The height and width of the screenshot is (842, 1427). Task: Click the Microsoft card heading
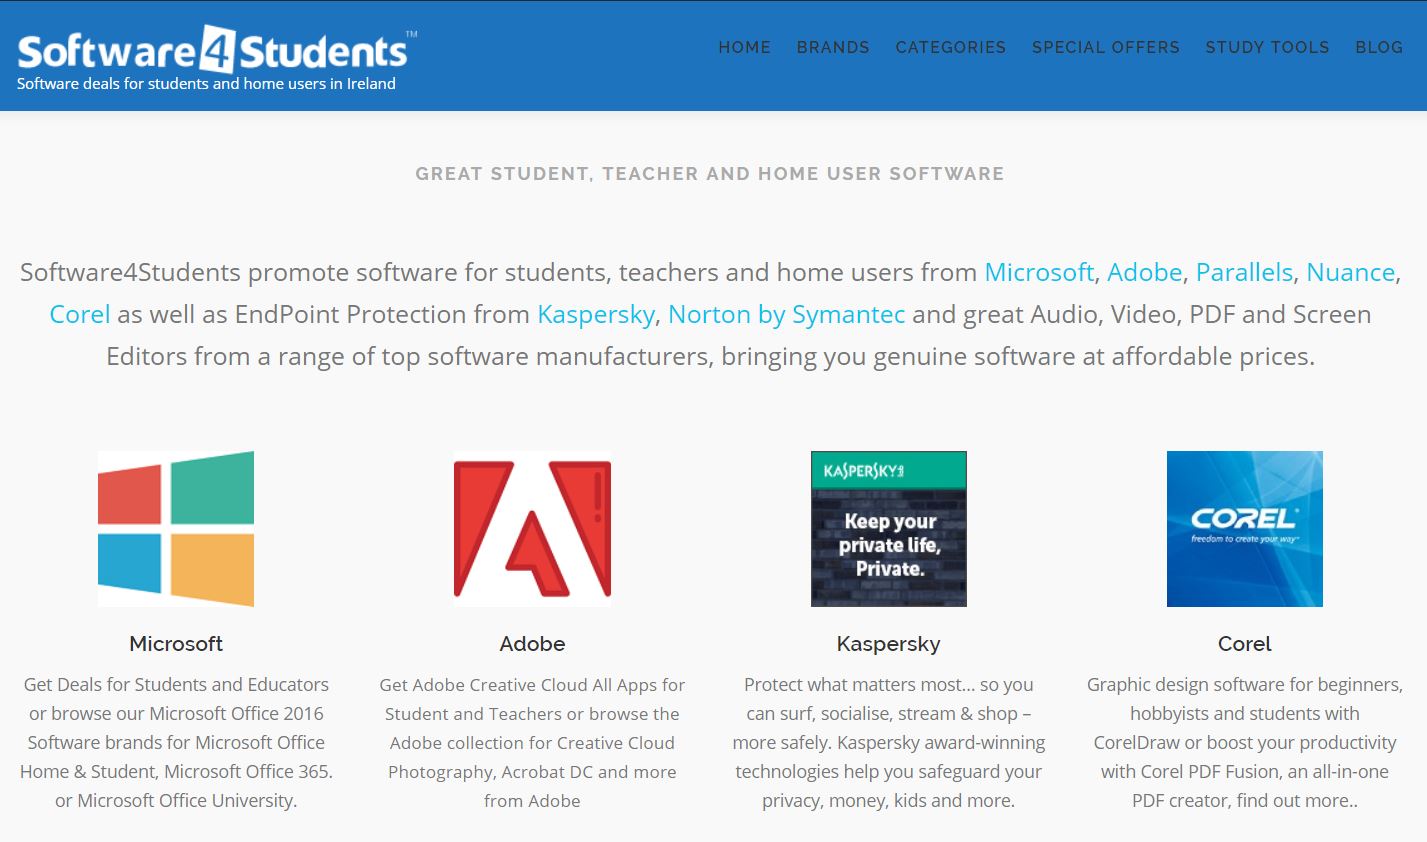tap(176, 644)
